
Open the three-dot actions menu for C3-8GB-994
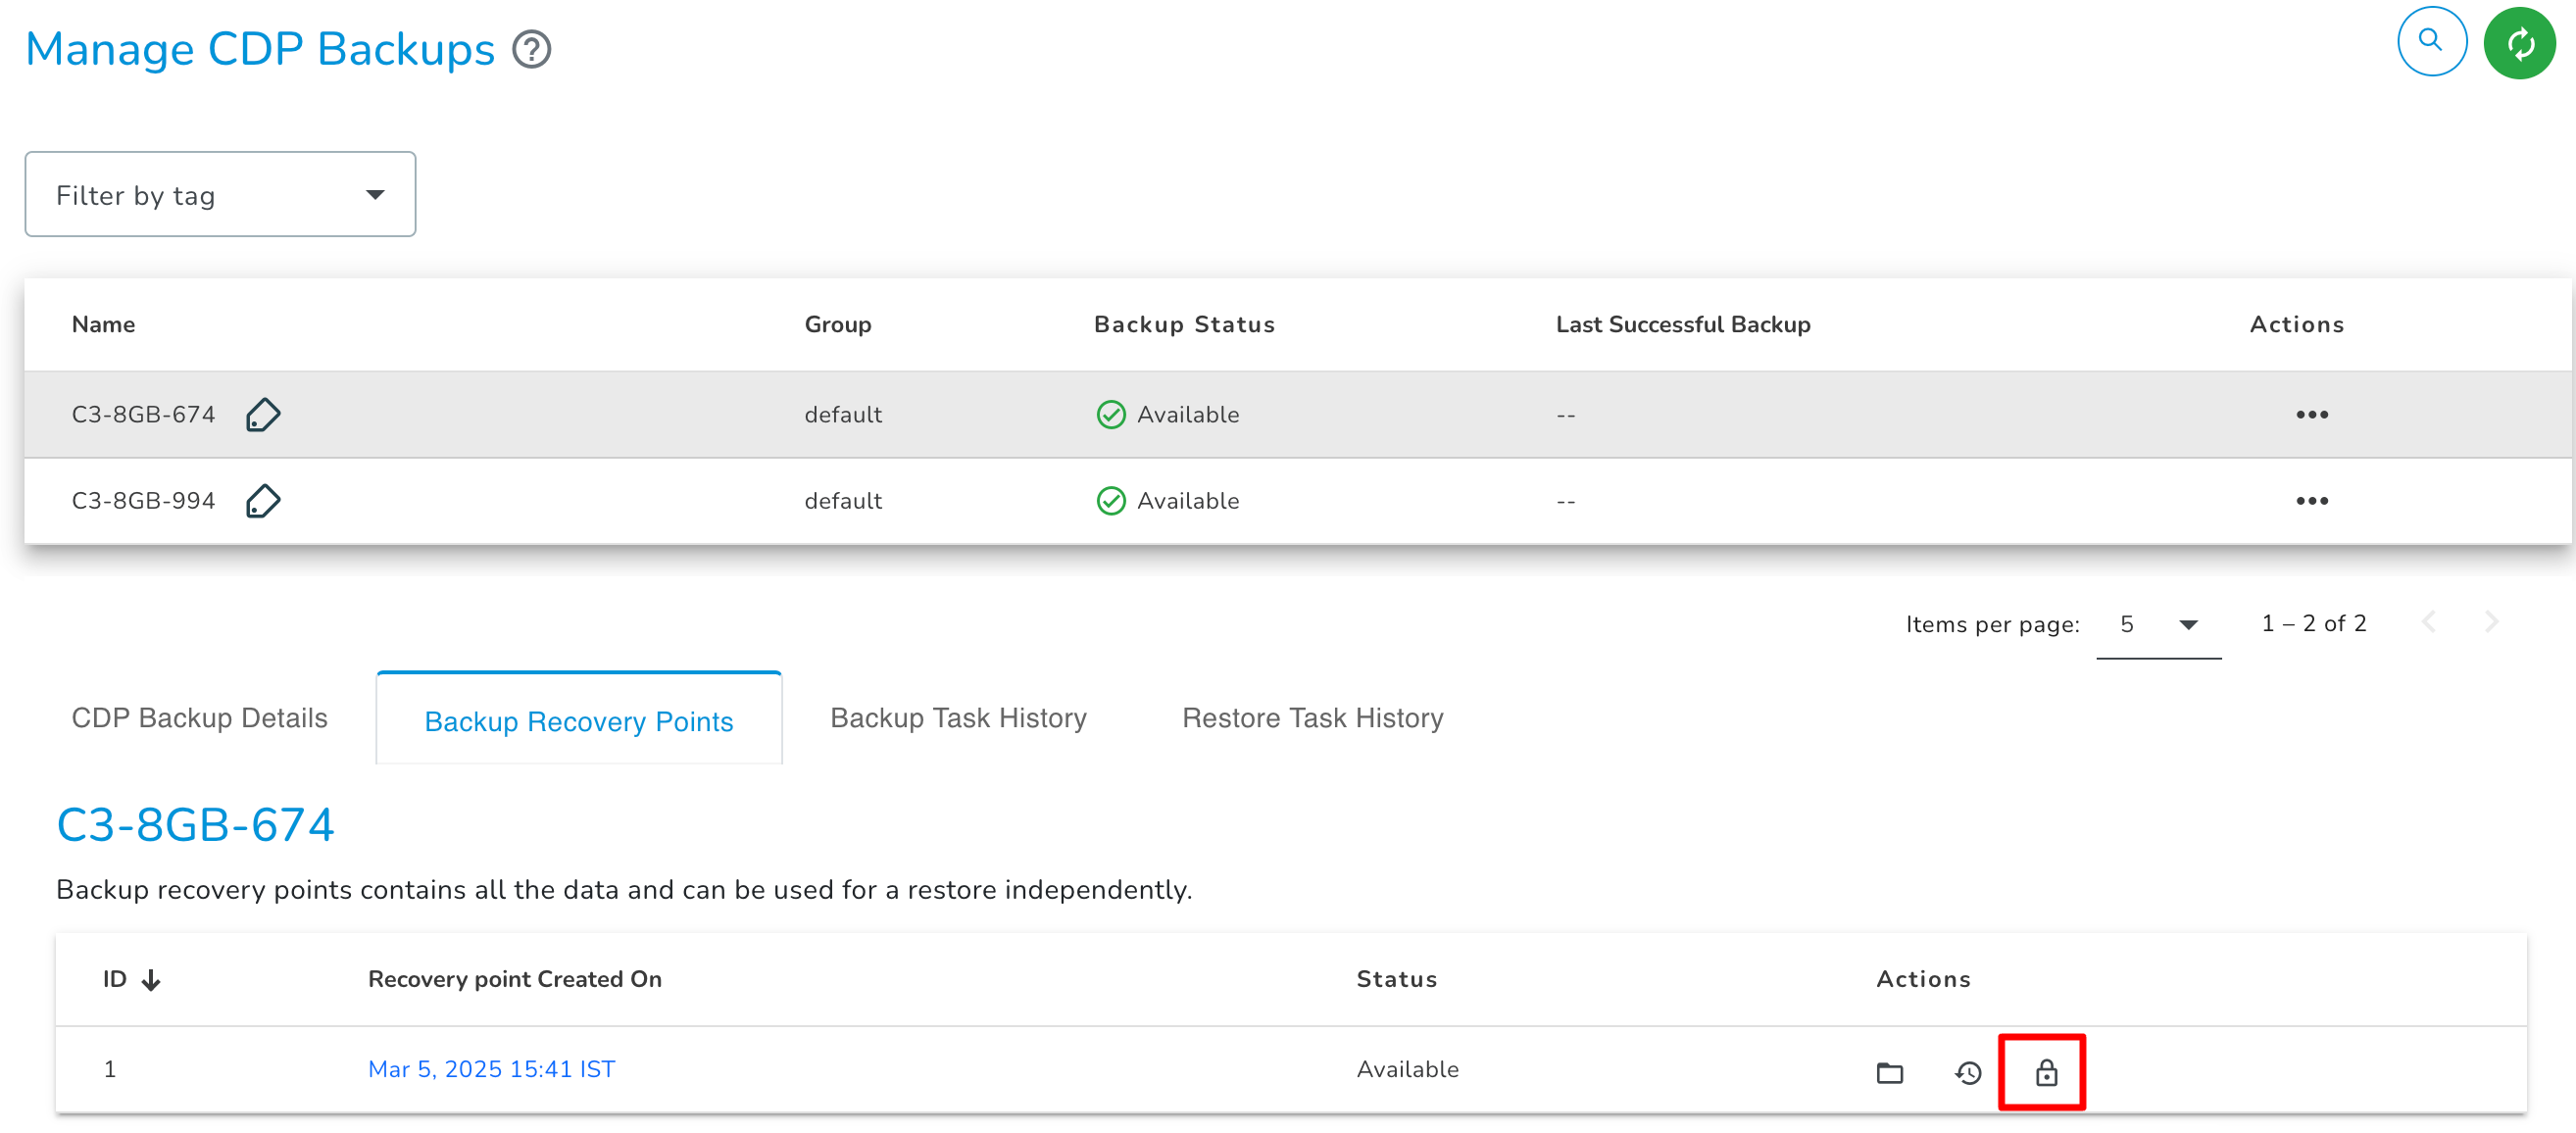tap(2311, 500)
